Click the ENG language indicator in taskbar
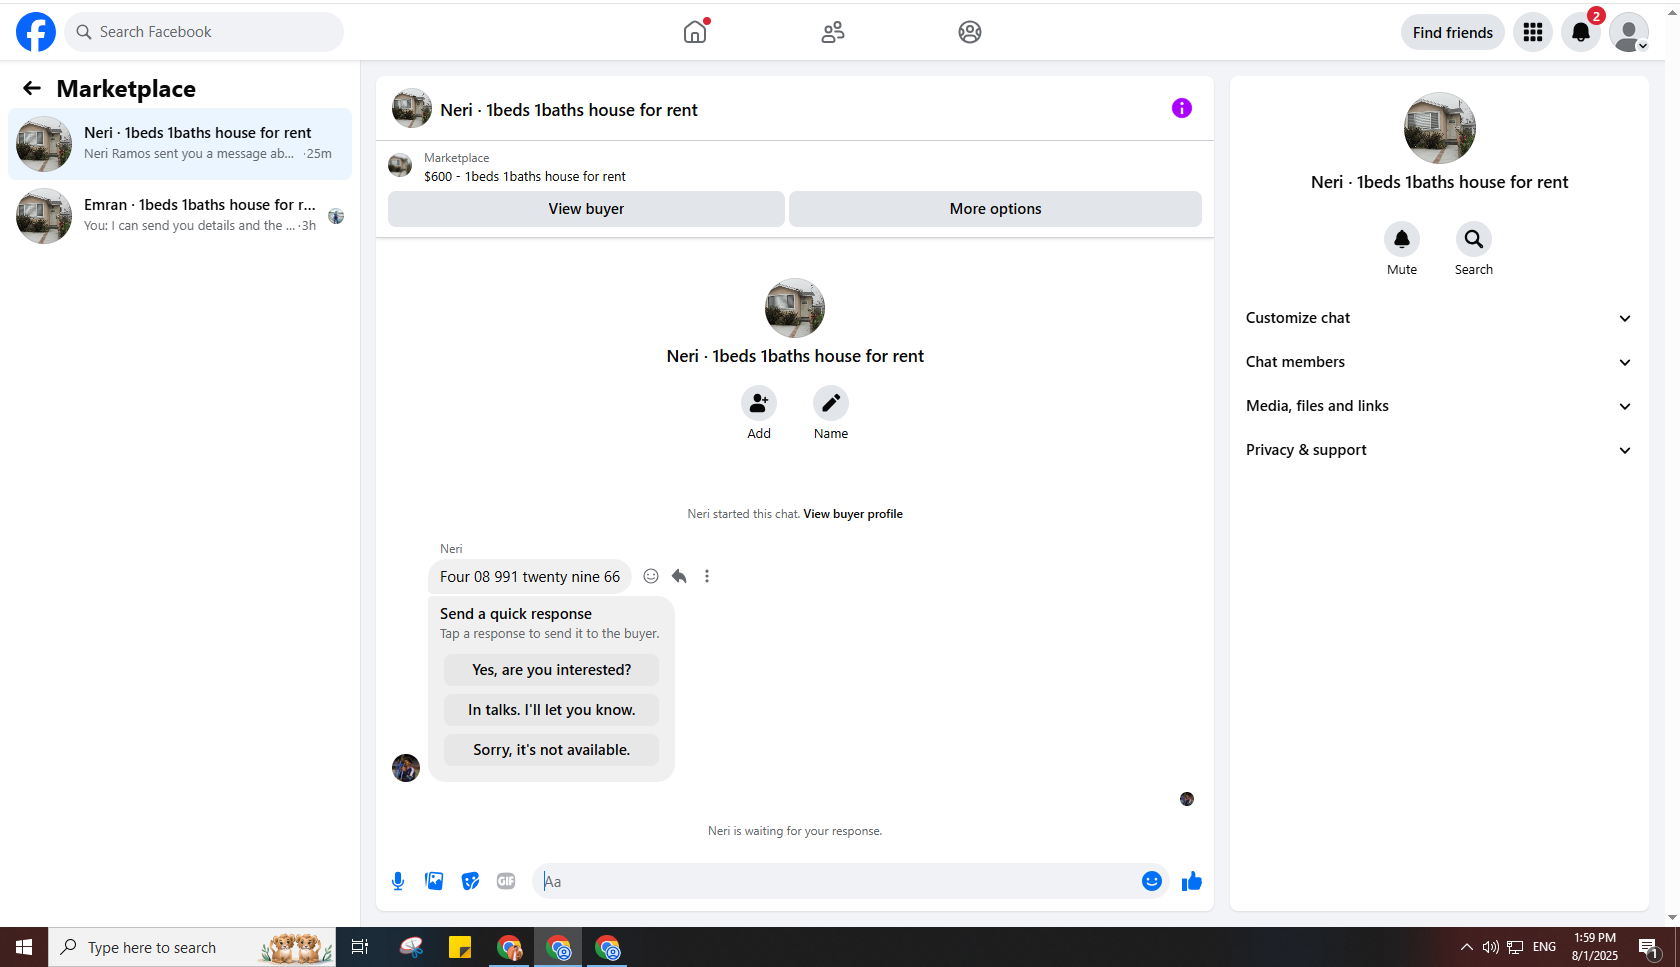The width and height of the screenshot is (1680, 967). pyautogui.click(x=1544, y=947)
